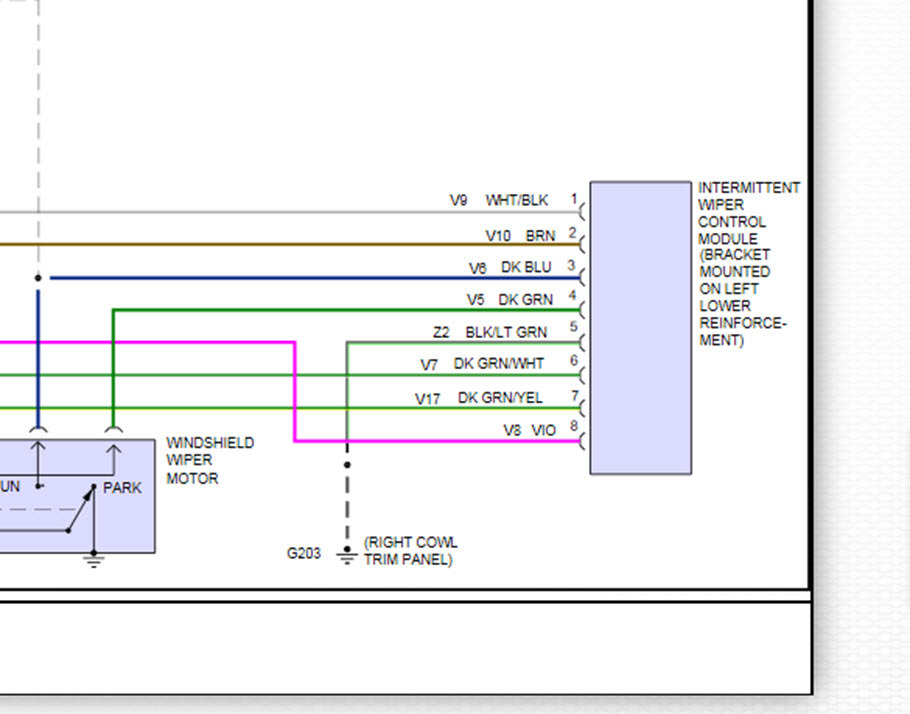
Task: Click the wiper motor ground symbol
Action: click(x=93, y=560)
